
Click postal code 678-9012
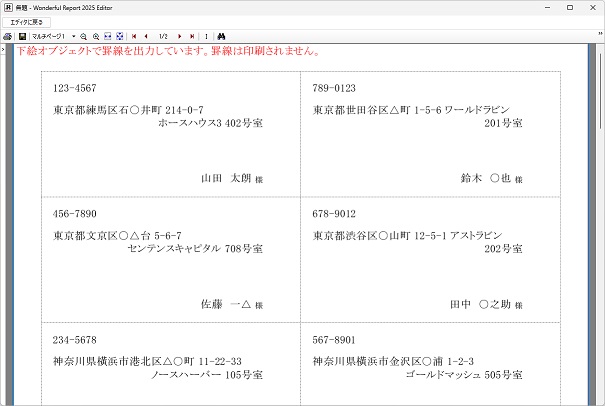(334, 214)
